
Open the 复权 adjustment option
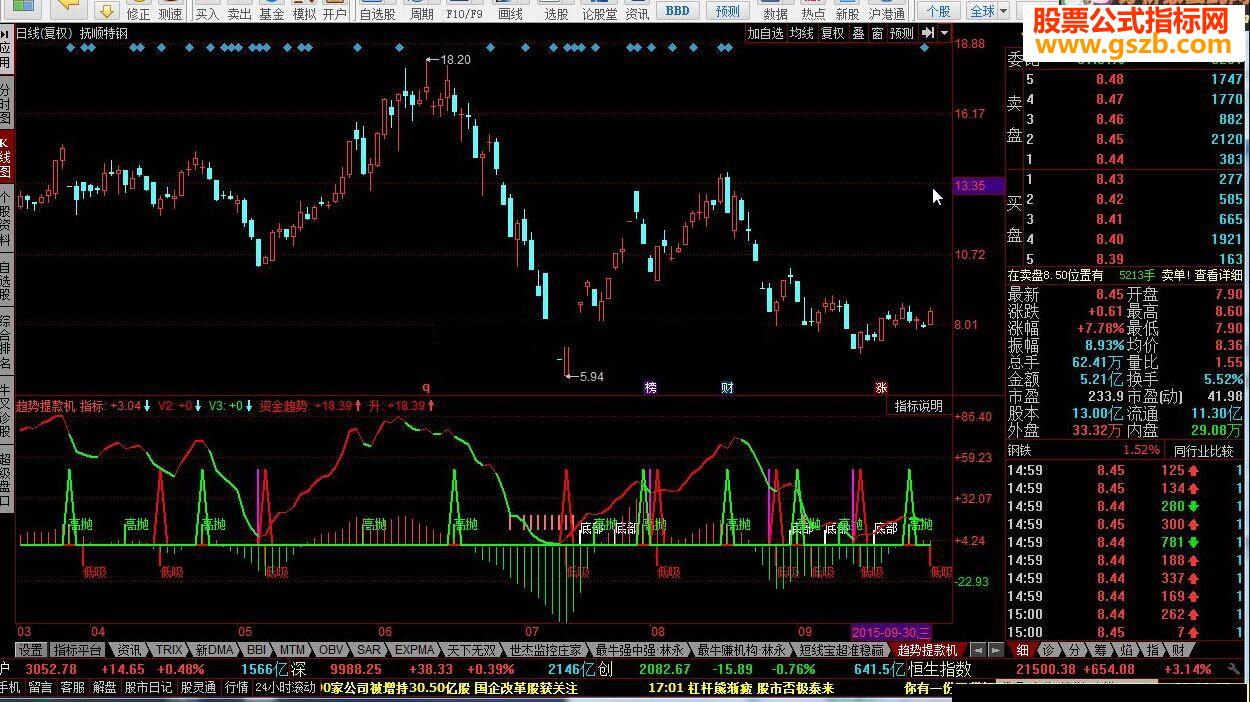pos(832,33)
